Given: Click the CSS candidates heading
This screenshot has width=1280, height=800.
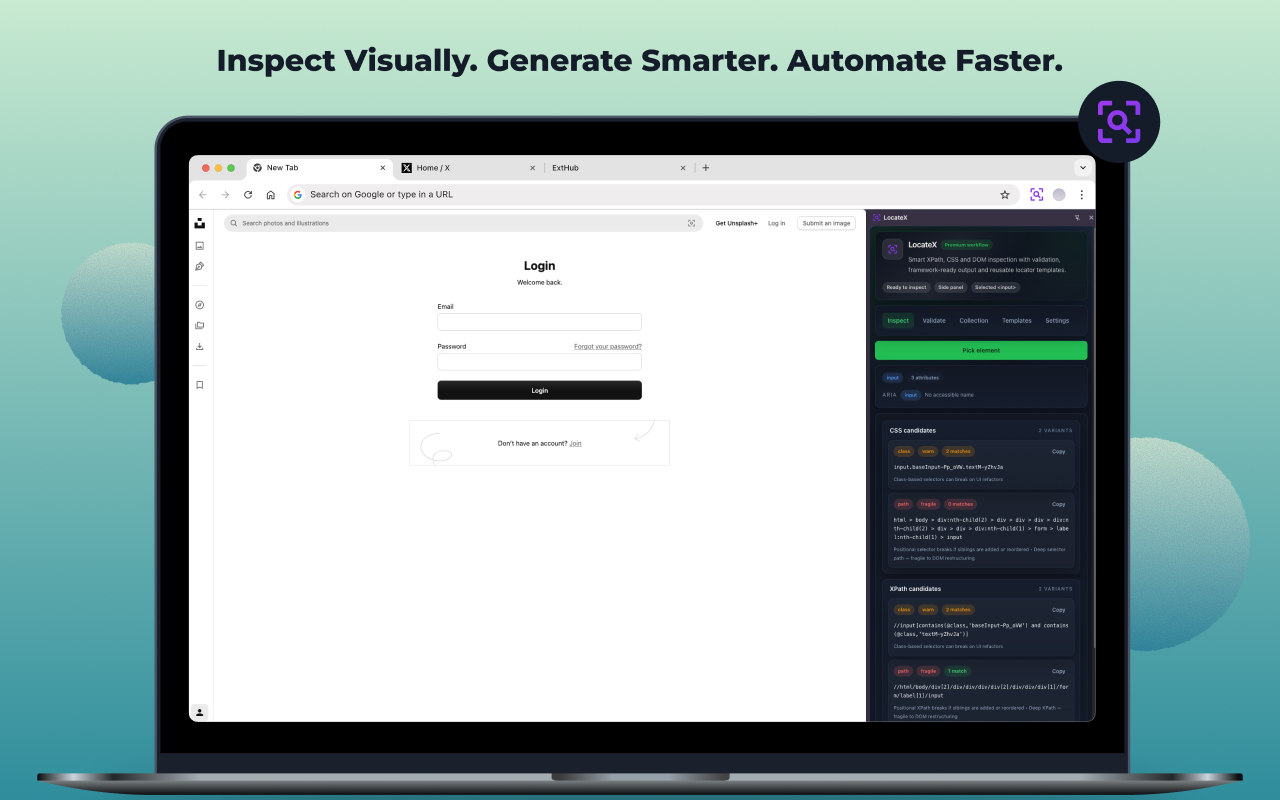Looking at the screenshot, I should tap(913, 430).
